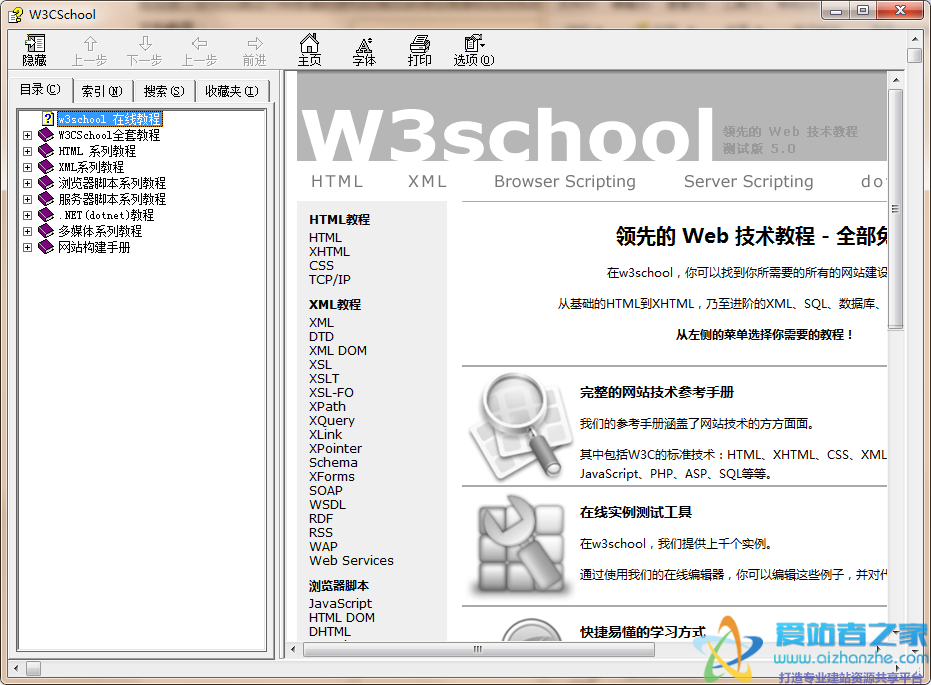Click the 上一步 up arrow icon
Viewport: 931px width, 685px height.
(90, 43)
